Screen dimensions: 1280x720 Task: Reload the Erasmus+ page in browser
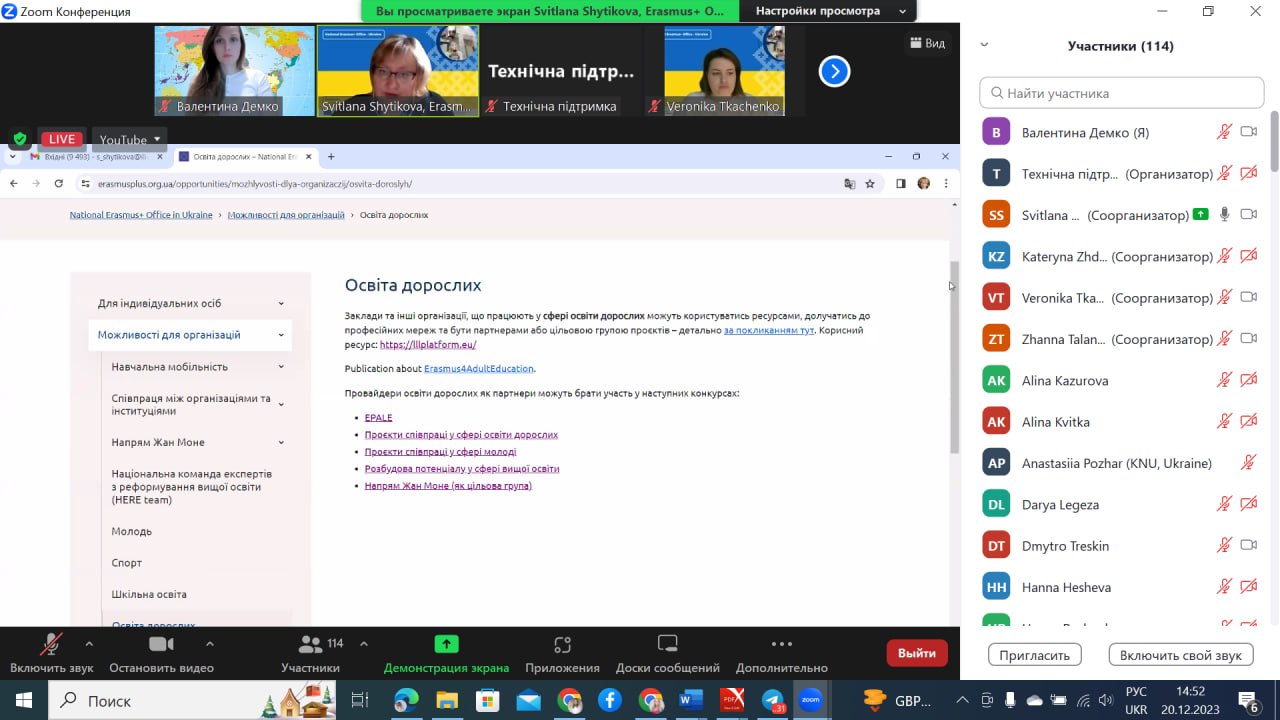click(59, 184)
